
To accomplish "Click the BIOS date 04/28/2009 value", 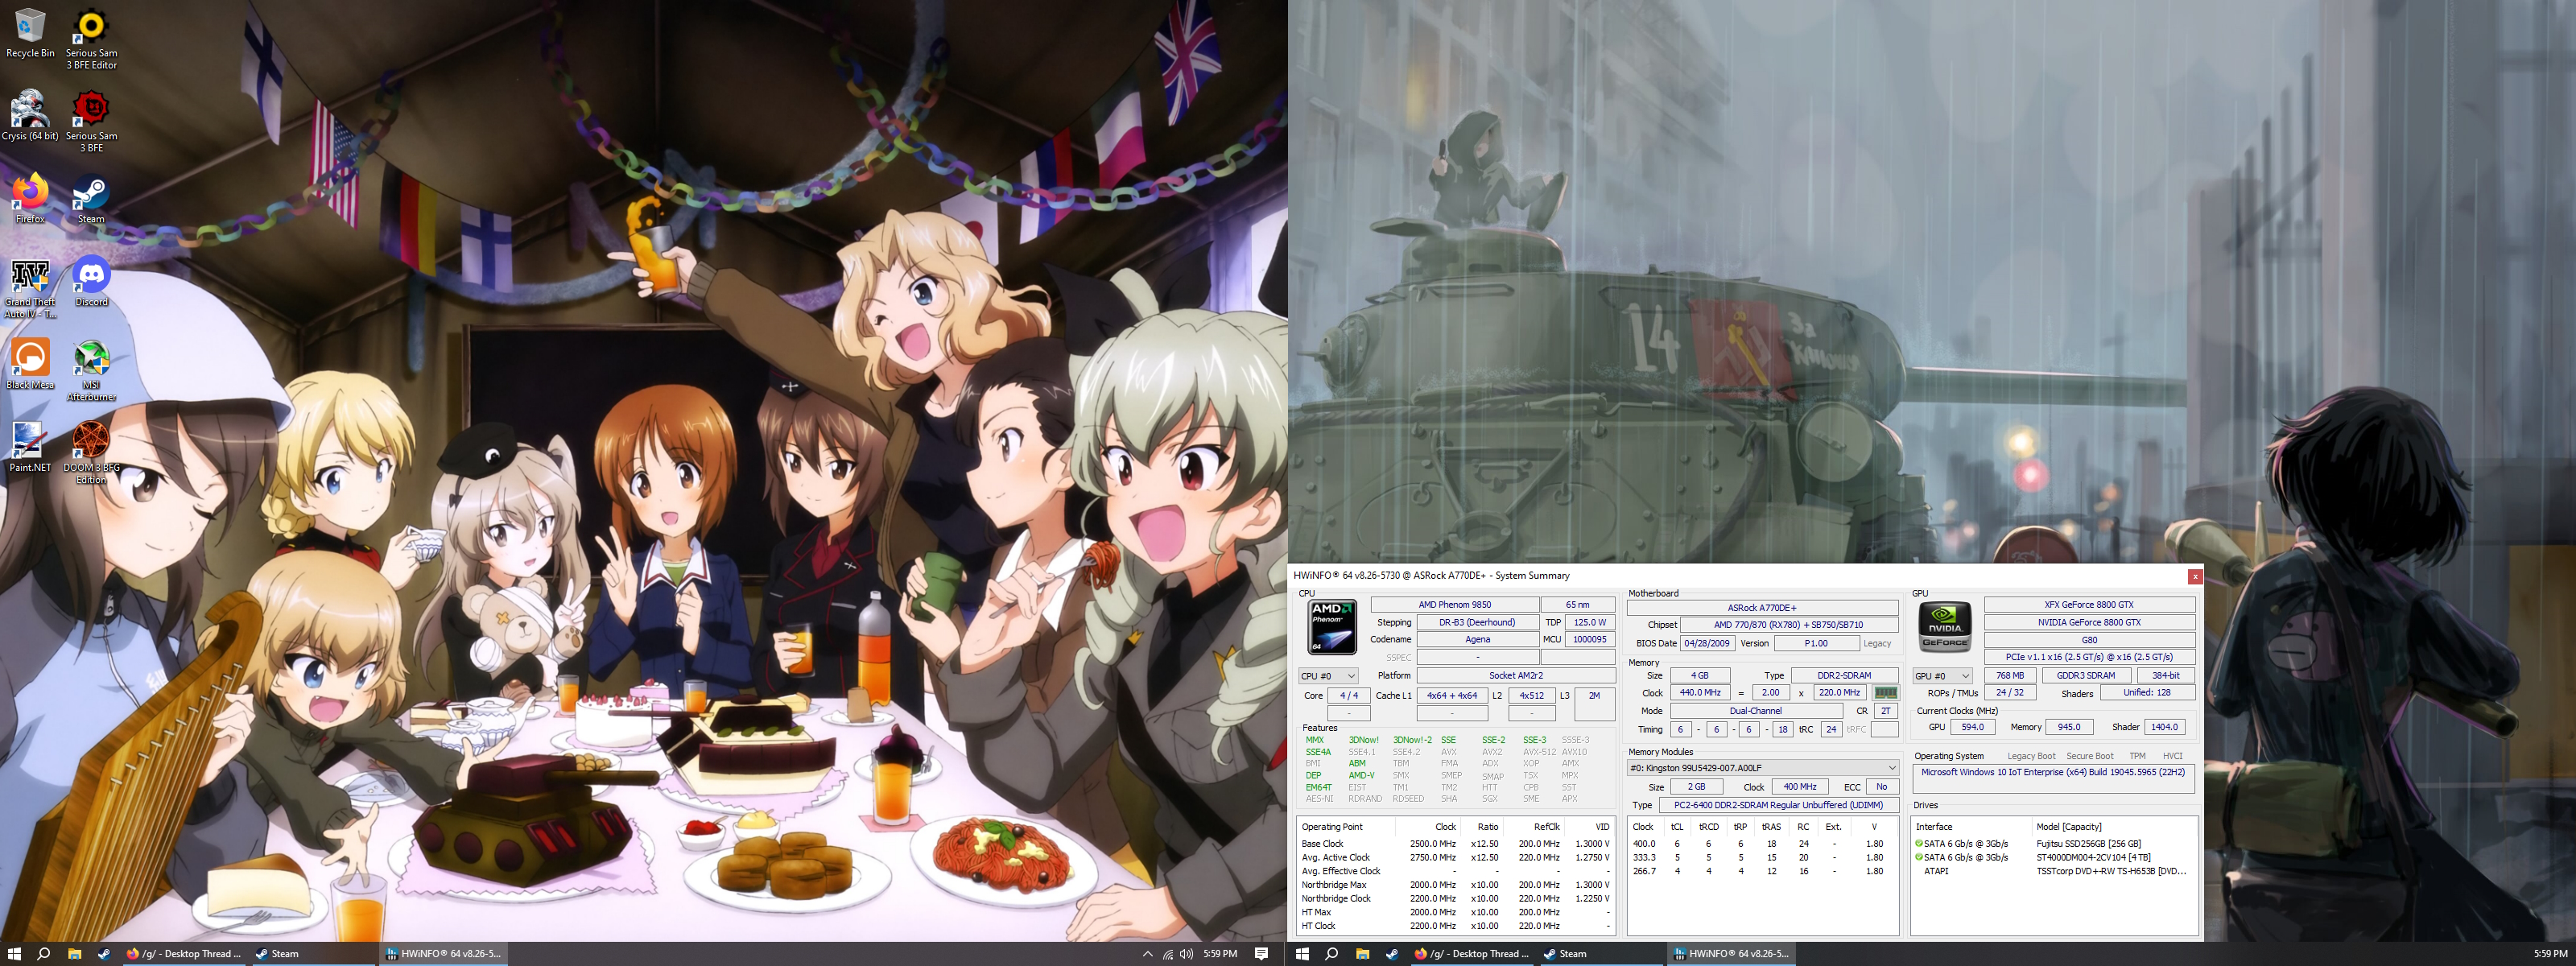I will pos(1707,644).
